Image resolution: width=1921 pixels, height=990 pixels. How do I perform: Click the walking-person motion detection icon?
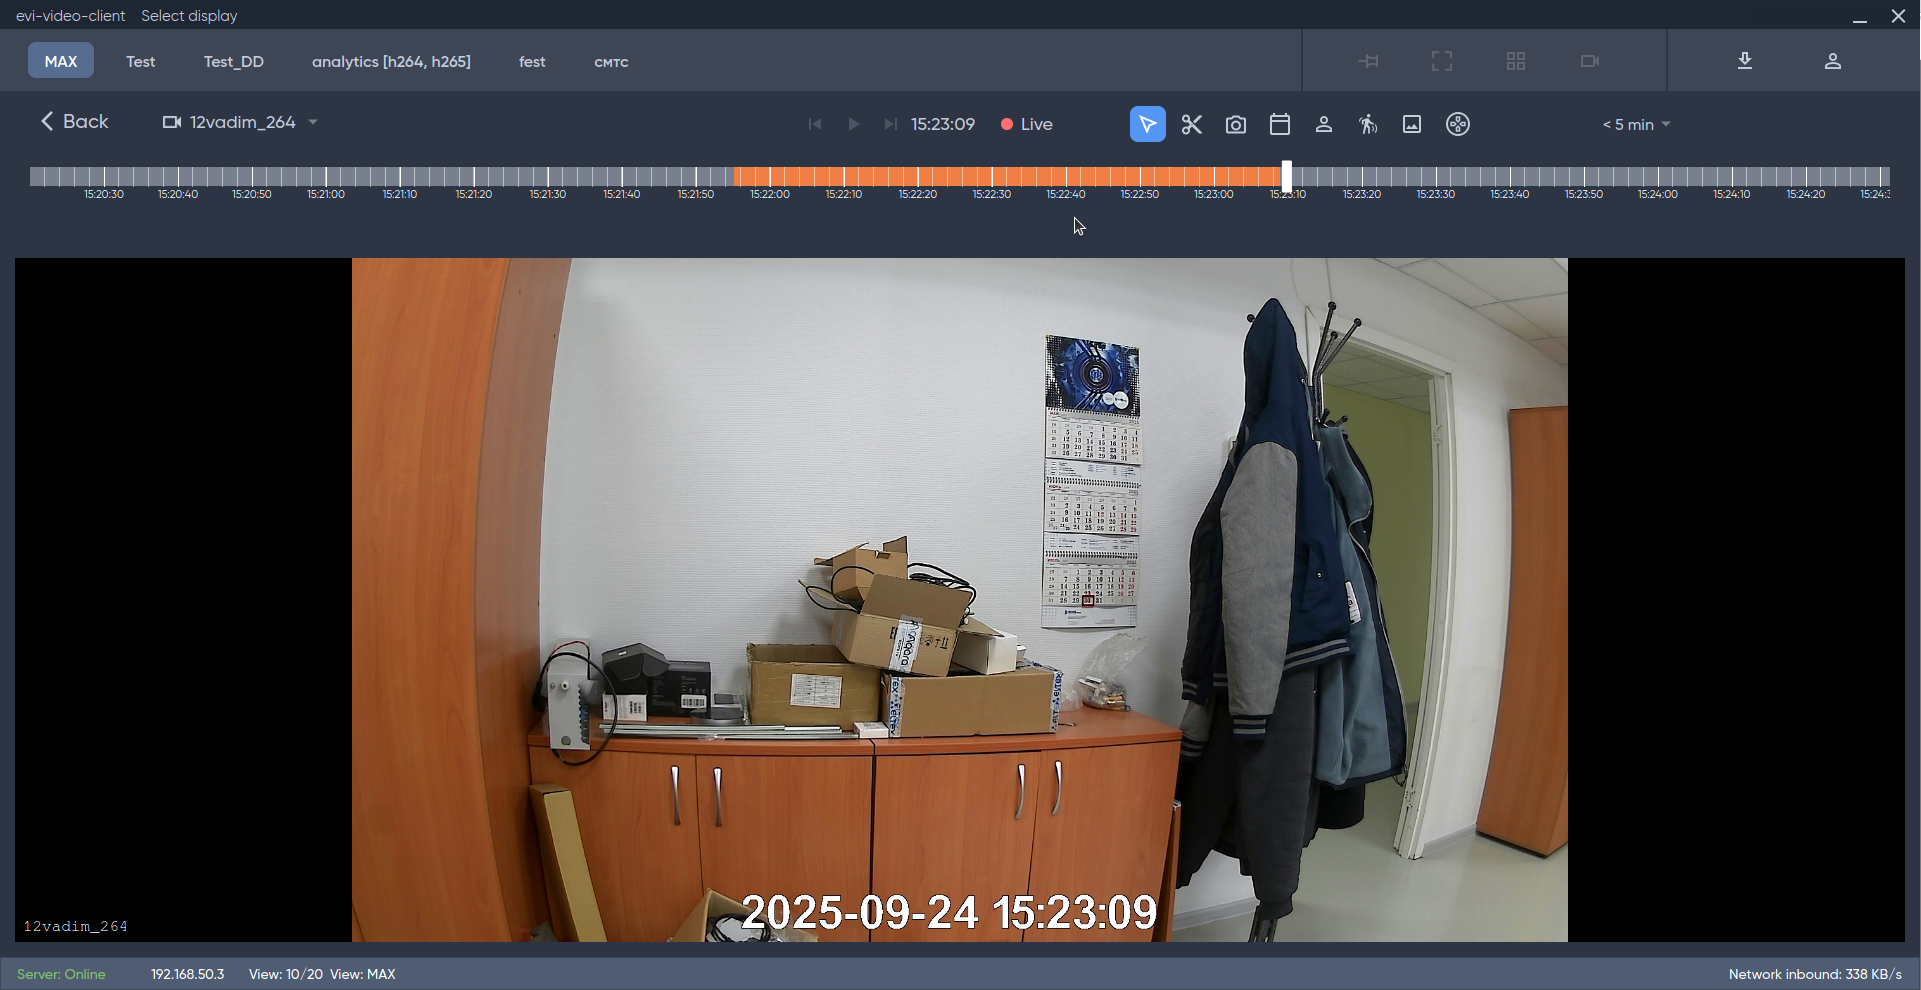click(x=1368, y=124)
